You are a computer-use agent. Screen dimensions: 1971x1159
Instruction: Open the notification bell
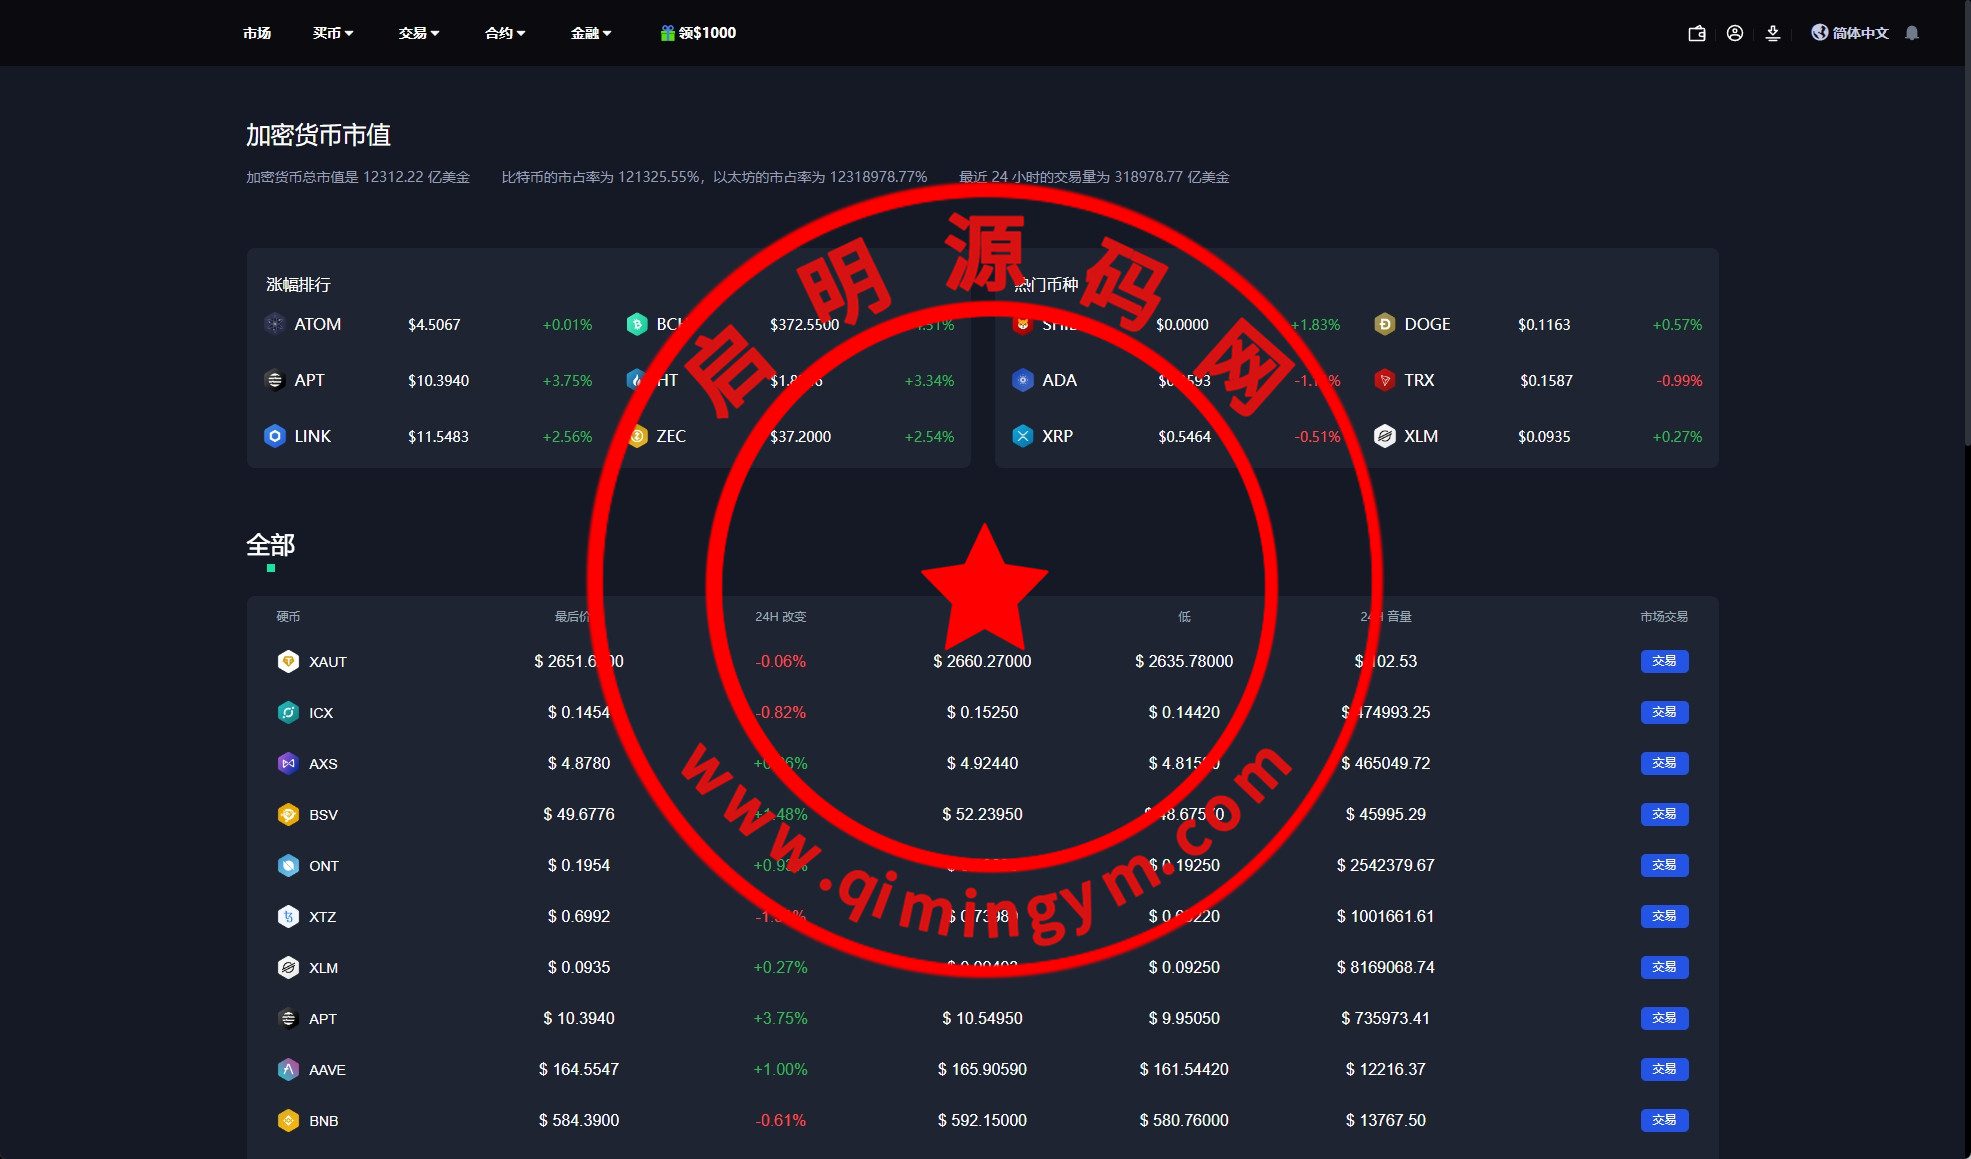point(1912,33)
